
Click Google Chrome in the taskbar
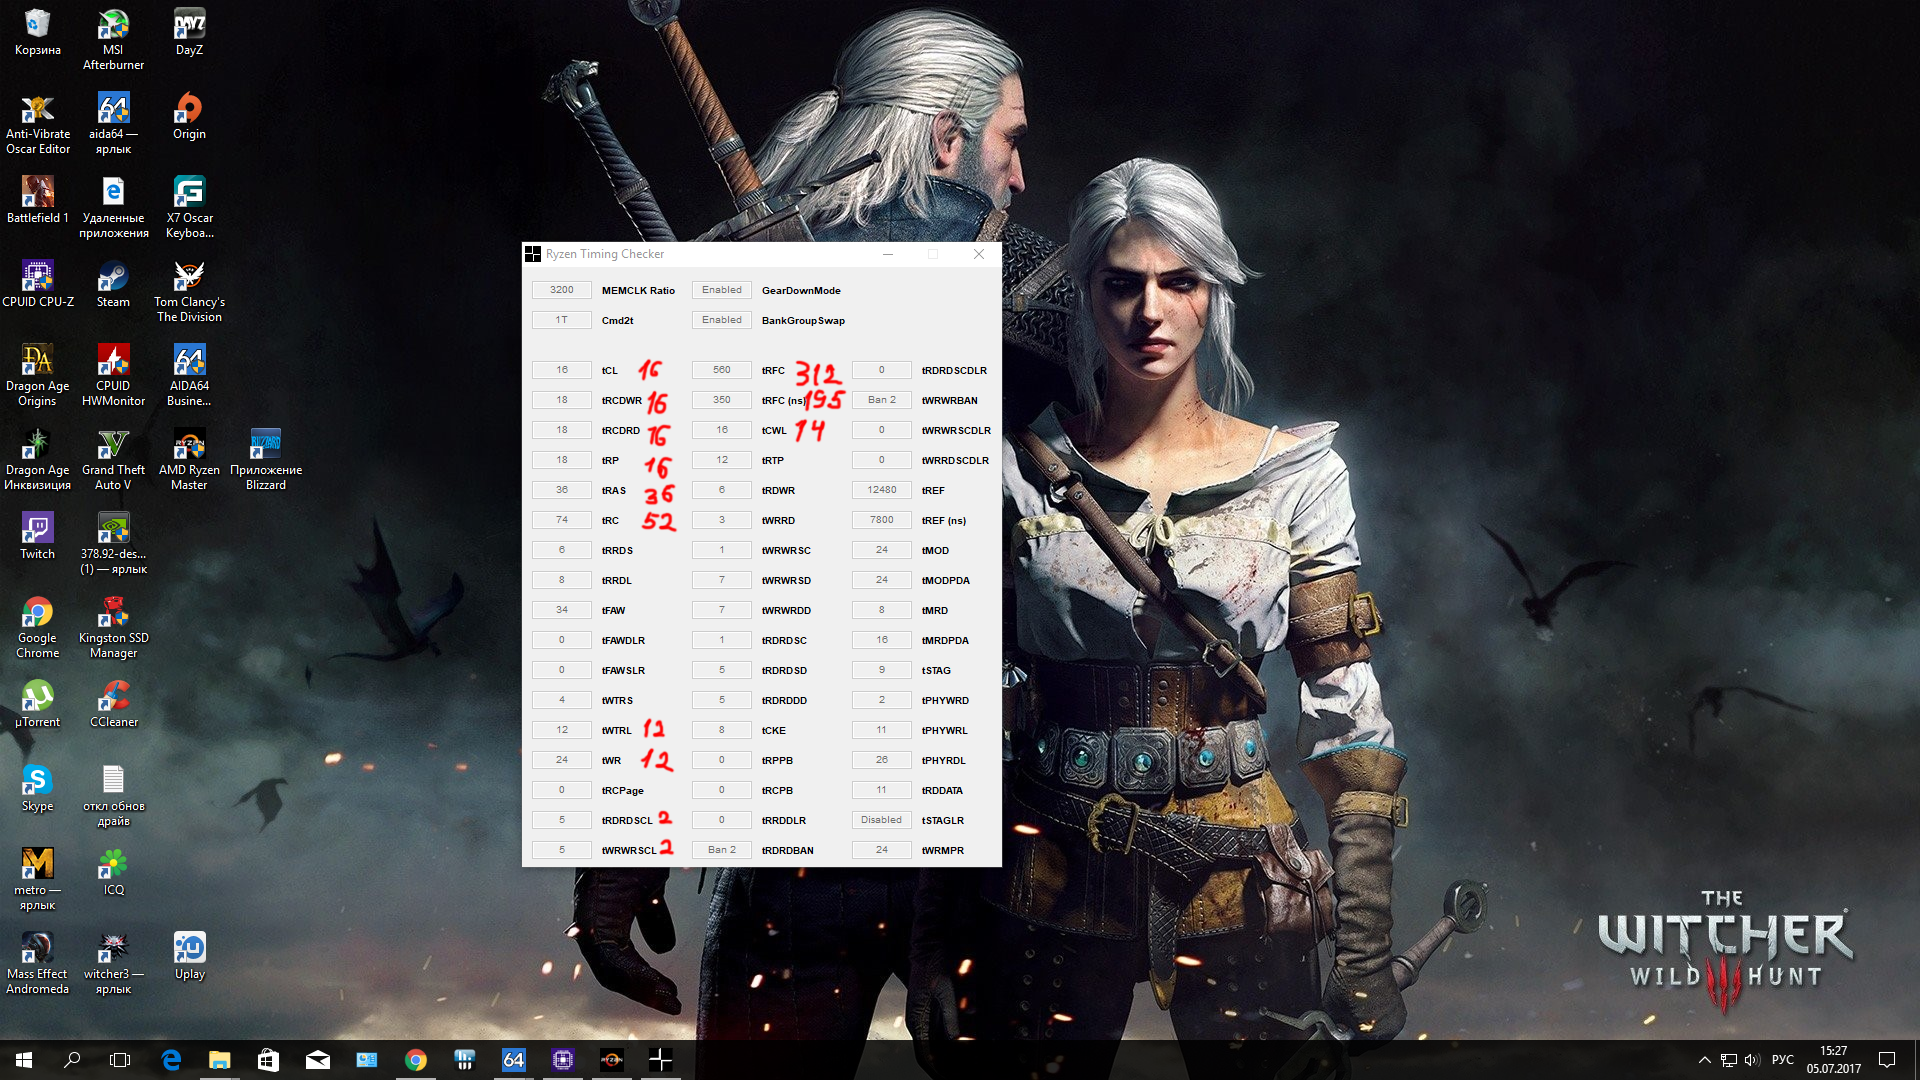pos(416,1060)
